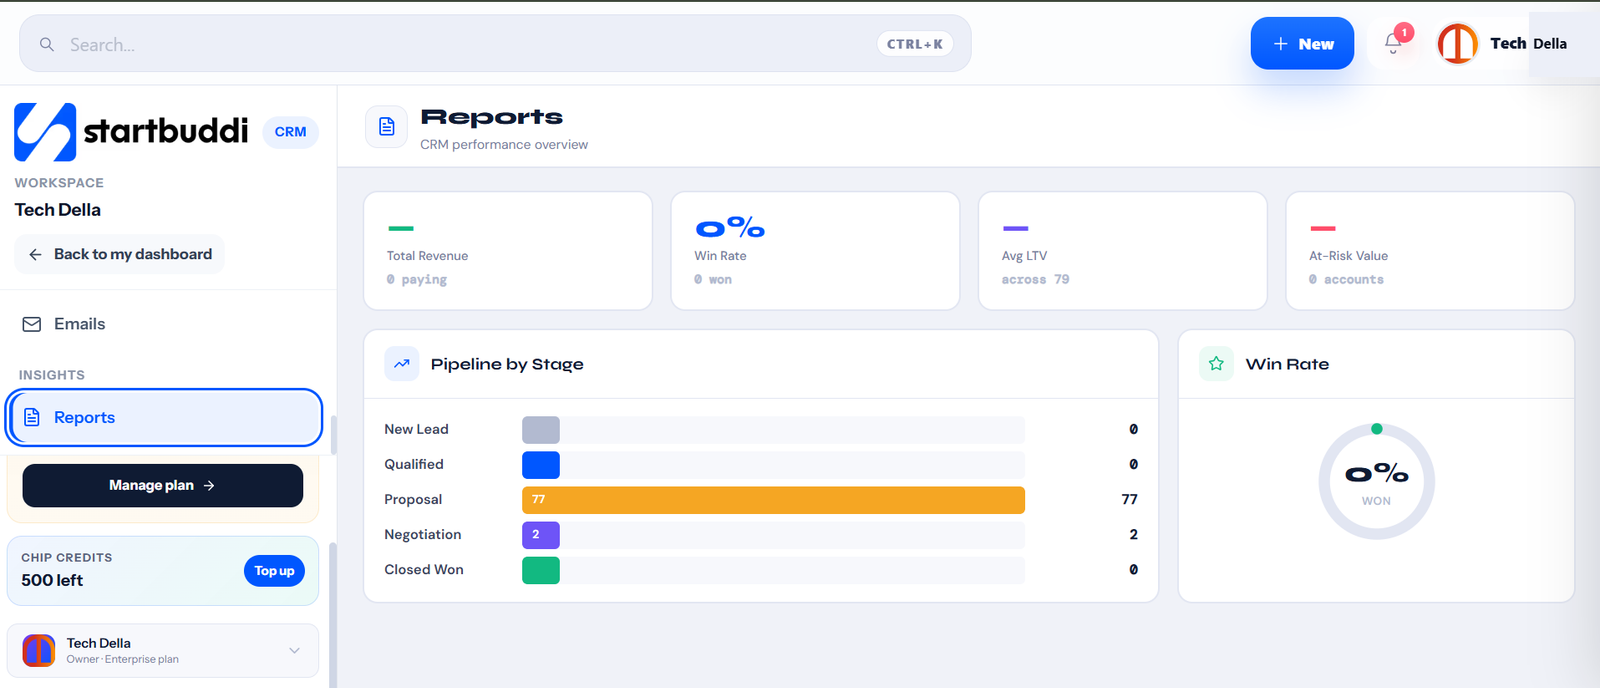1600x688 pixels.
Task: Click the '0 accounts' text in At-Risk card
Action: pyautogui.click(x=1346, y=280)
